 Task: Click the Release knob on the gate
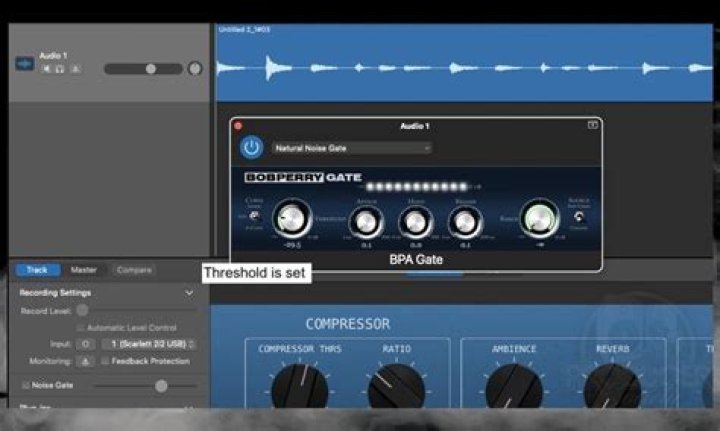point(465,223)
